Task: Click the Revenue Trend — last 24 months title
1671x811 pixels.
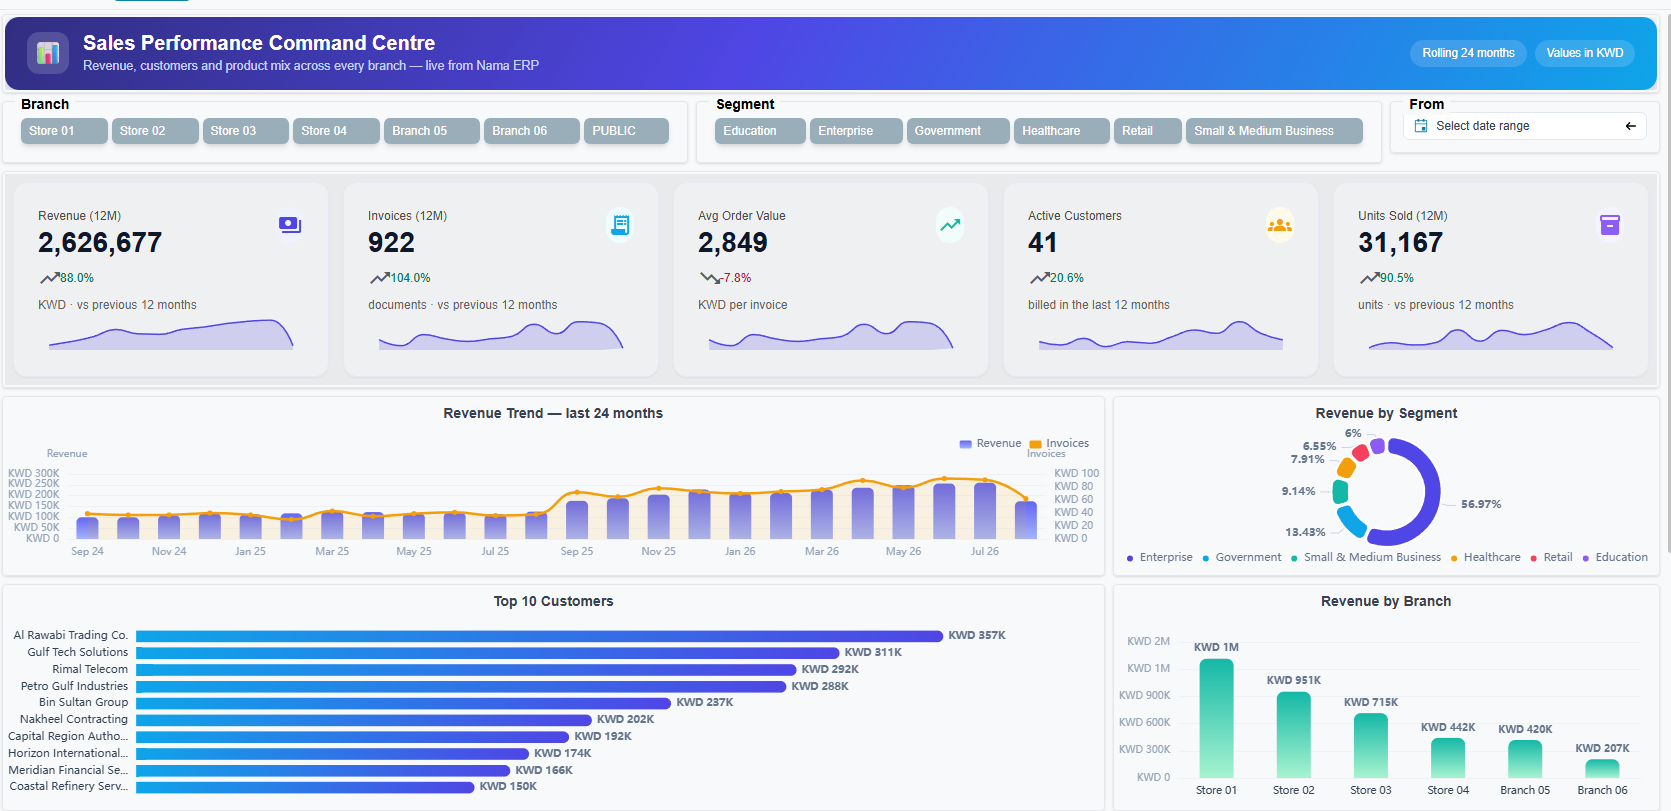Action: click(x=553, y=413)
